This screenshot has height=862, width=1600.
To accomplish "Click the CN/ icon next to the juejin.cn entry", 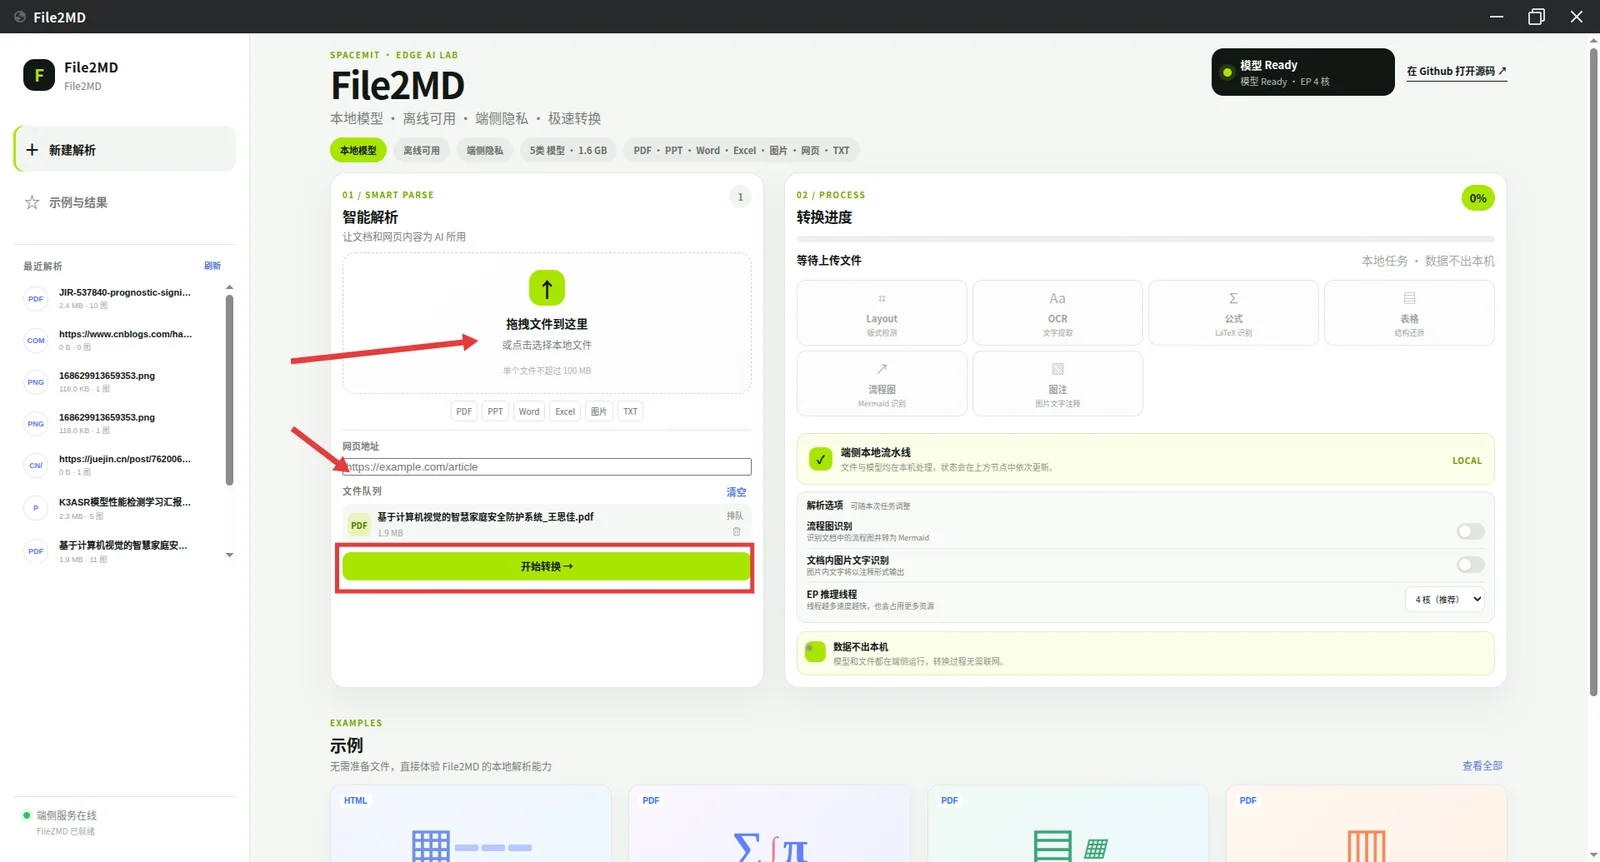I will pyautogui.click(x=36, y=465).
